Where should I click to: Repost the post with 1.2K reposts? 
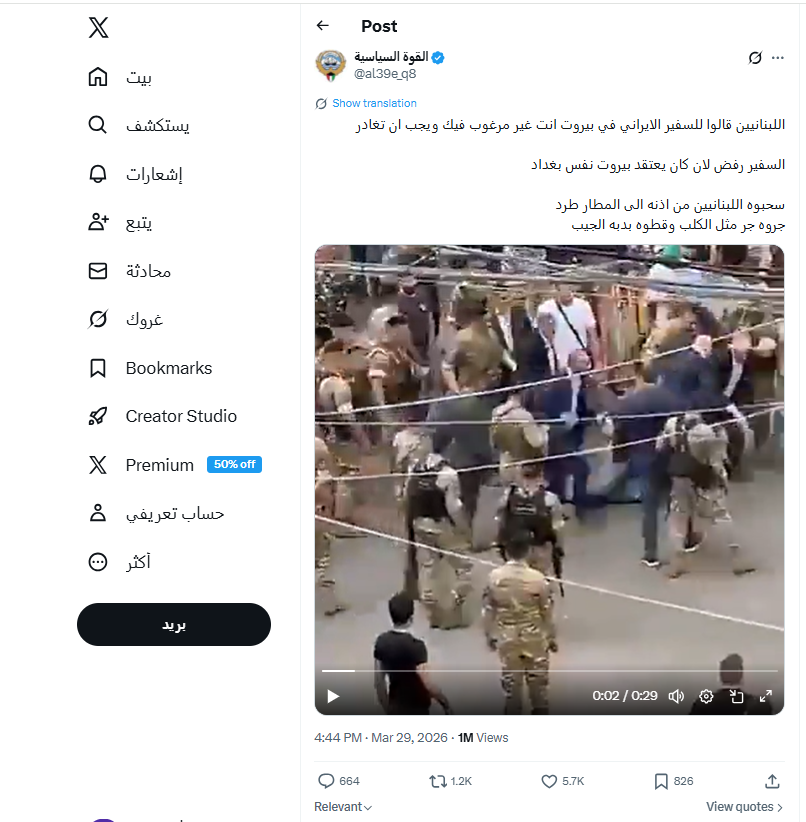(450, 781)
